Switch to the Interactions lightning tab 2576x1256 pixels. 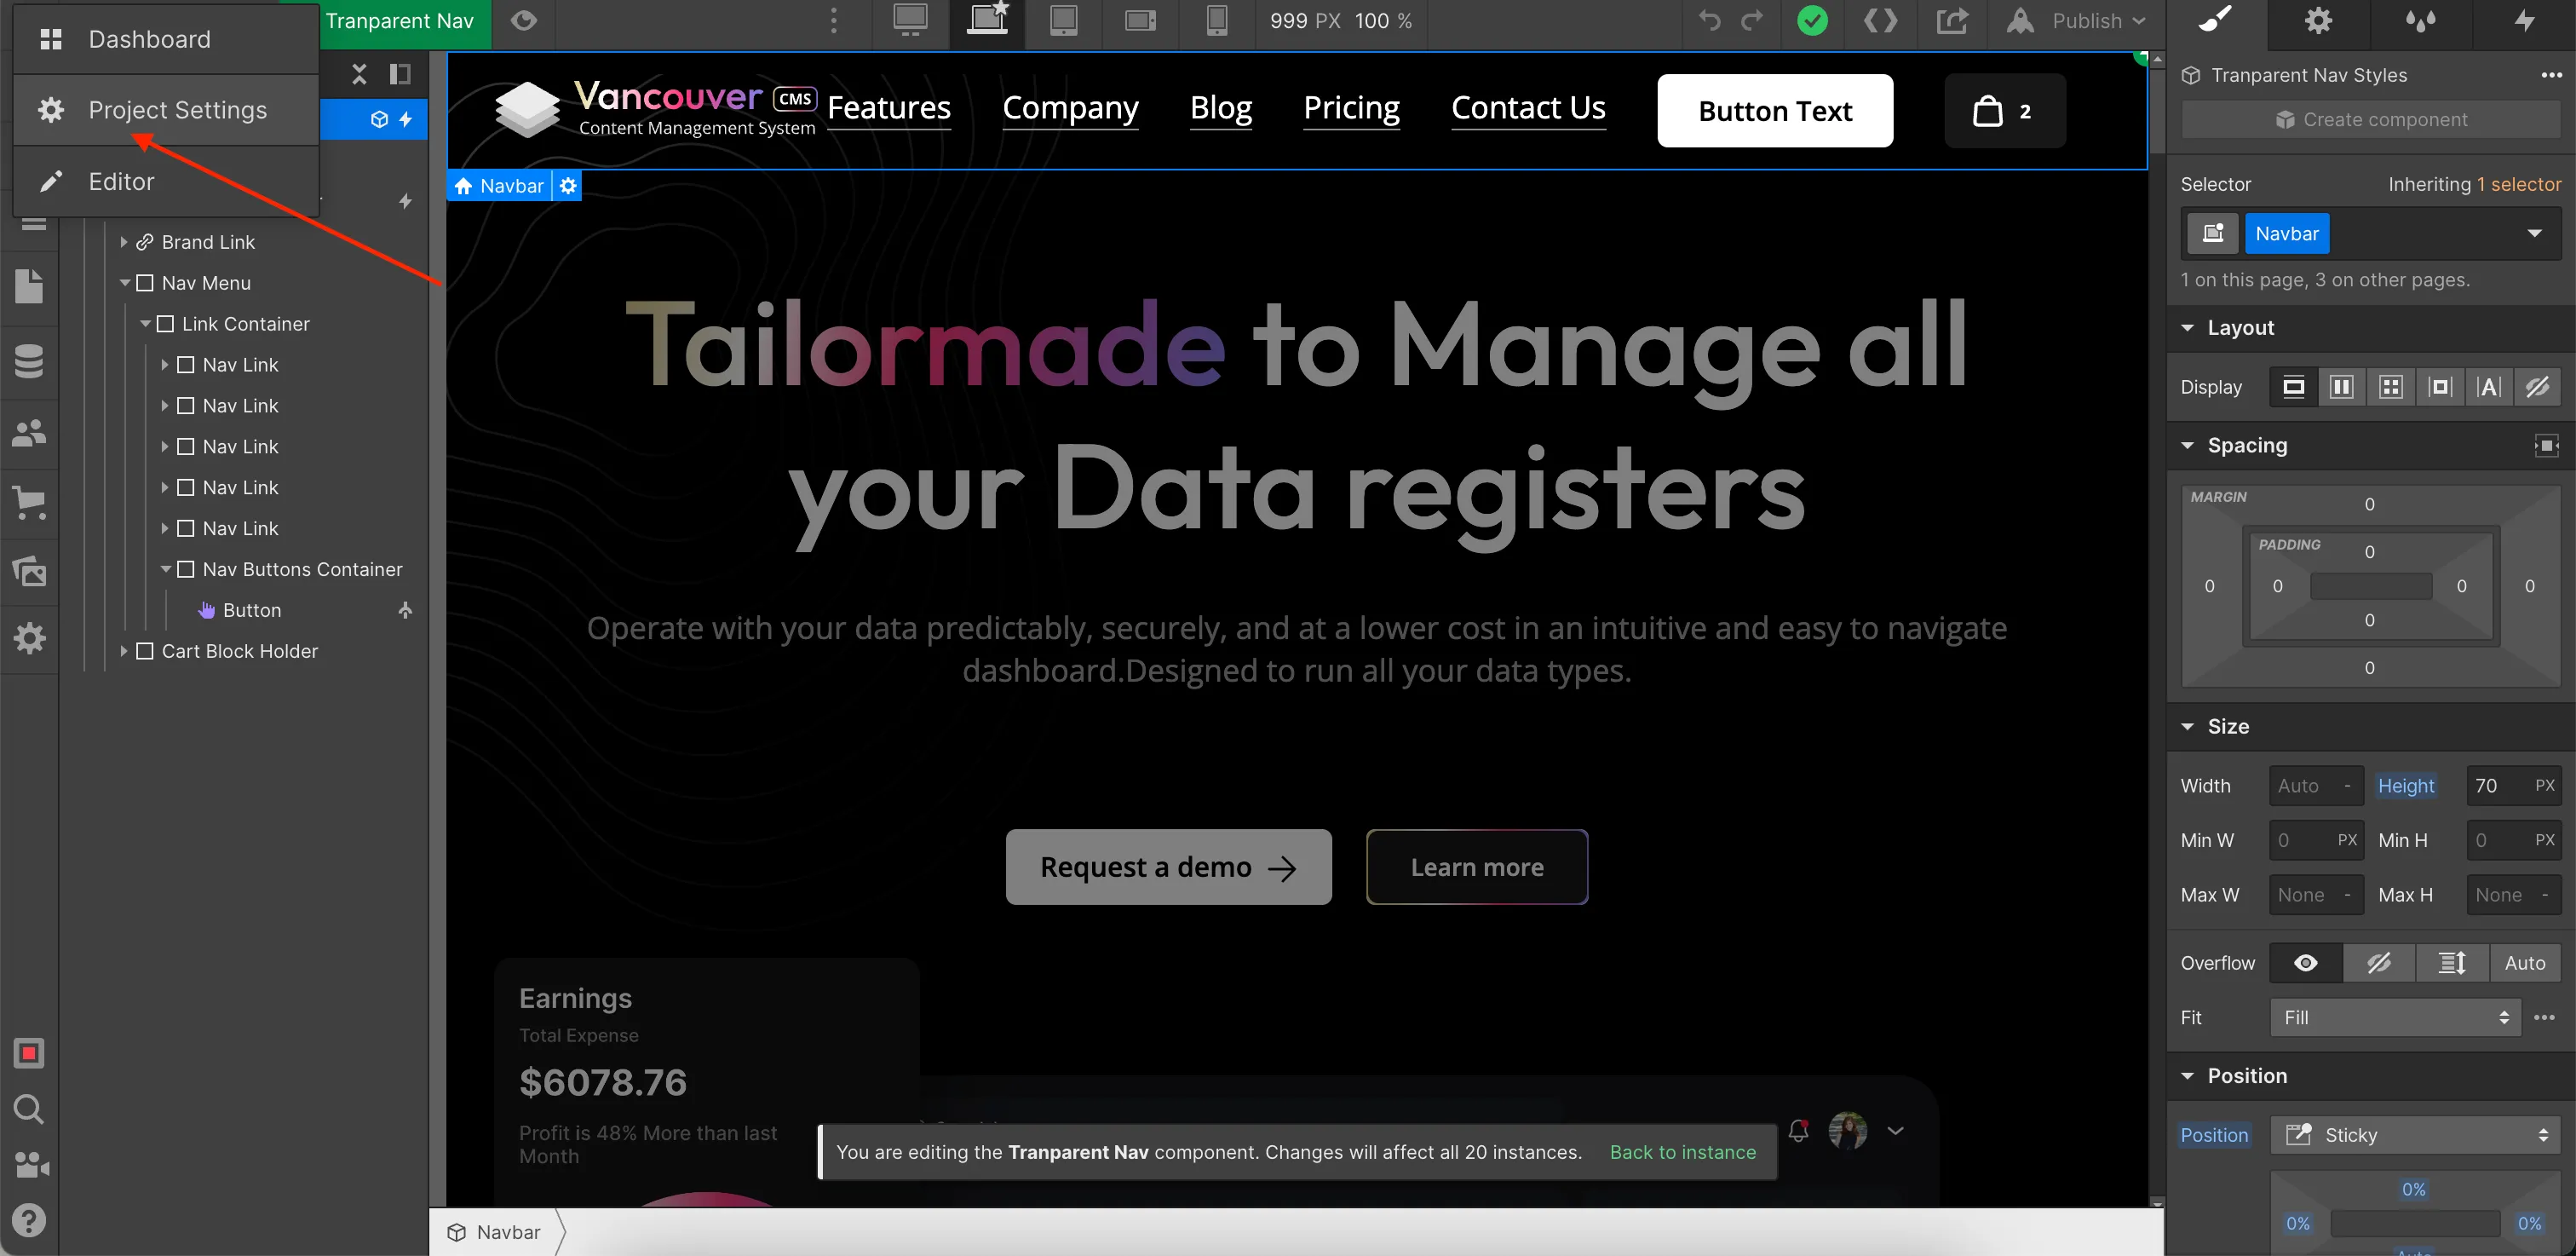[x=2524, y=21]
